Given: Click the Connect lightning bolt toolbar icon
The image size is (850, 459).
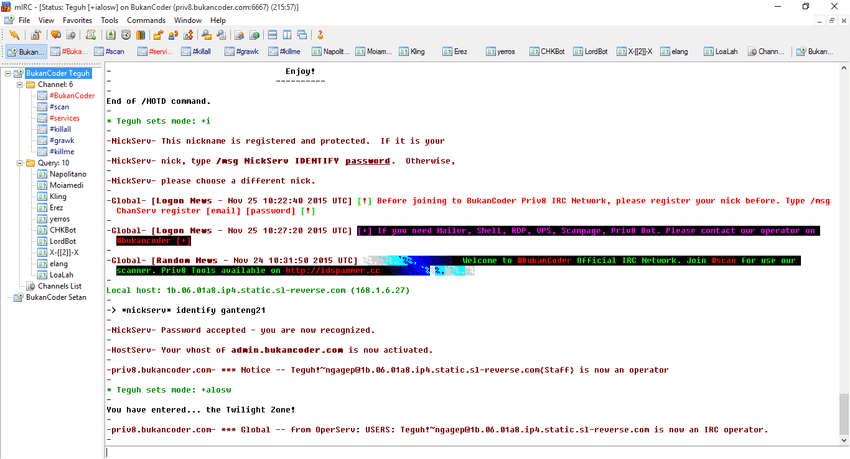Looking at the screenshot, I should pyautogui.click(x=14, y=34).
